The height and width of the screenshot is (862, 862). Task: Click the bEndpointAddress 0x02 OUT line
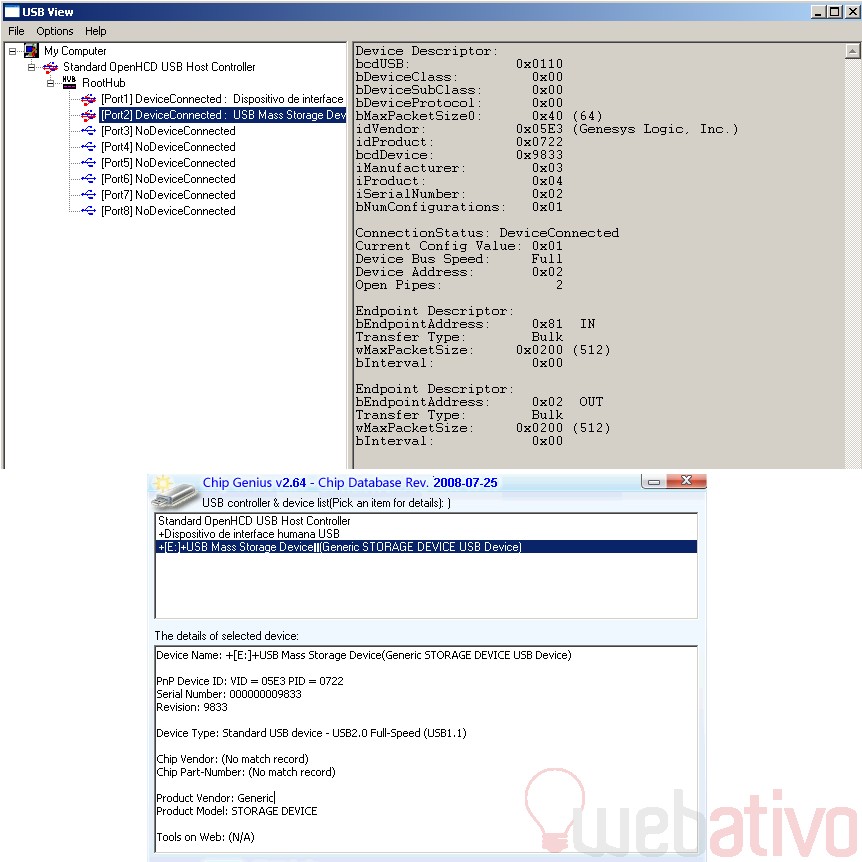pos(479,402)
